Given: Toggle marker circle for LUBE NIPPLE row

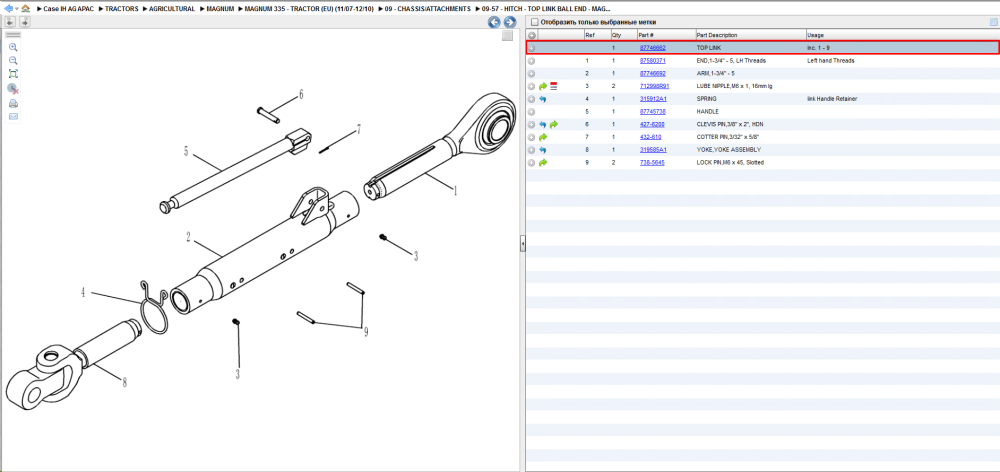Looking at the screenshot, I should point(532,86).
